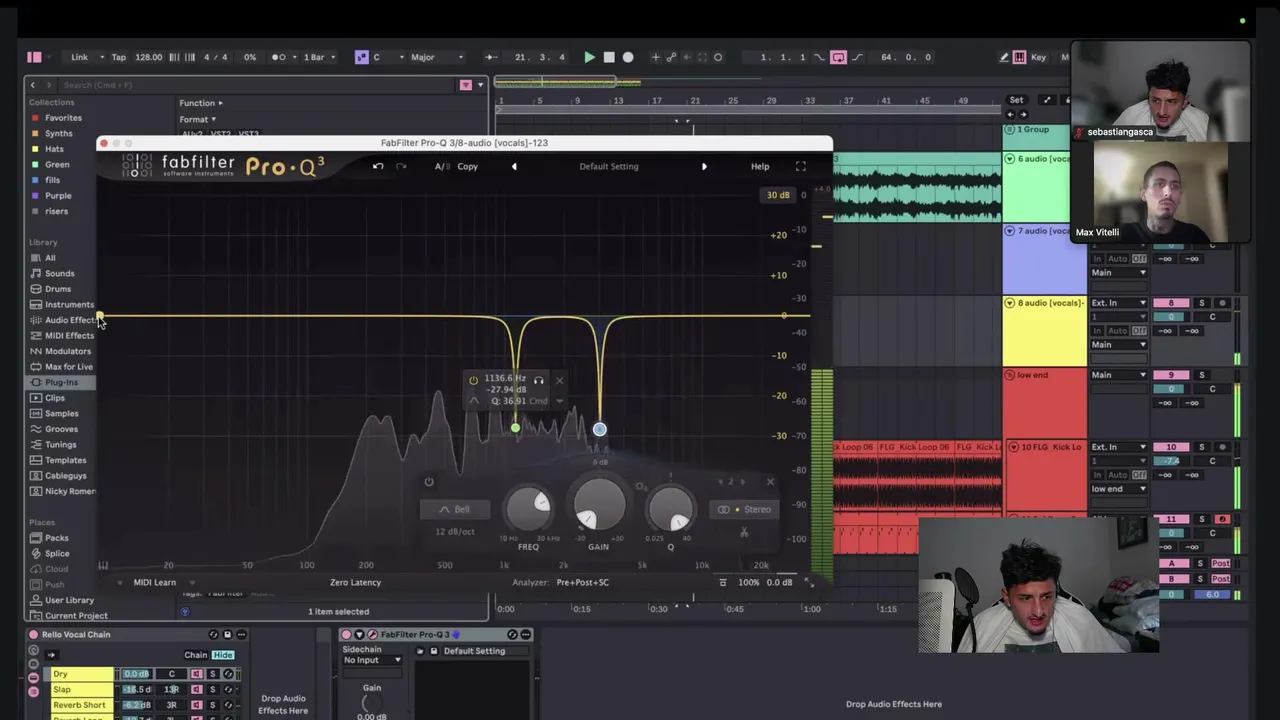Toggle the selected band power button in panel
Screen dimensions: 1280x720
[429, 482]
